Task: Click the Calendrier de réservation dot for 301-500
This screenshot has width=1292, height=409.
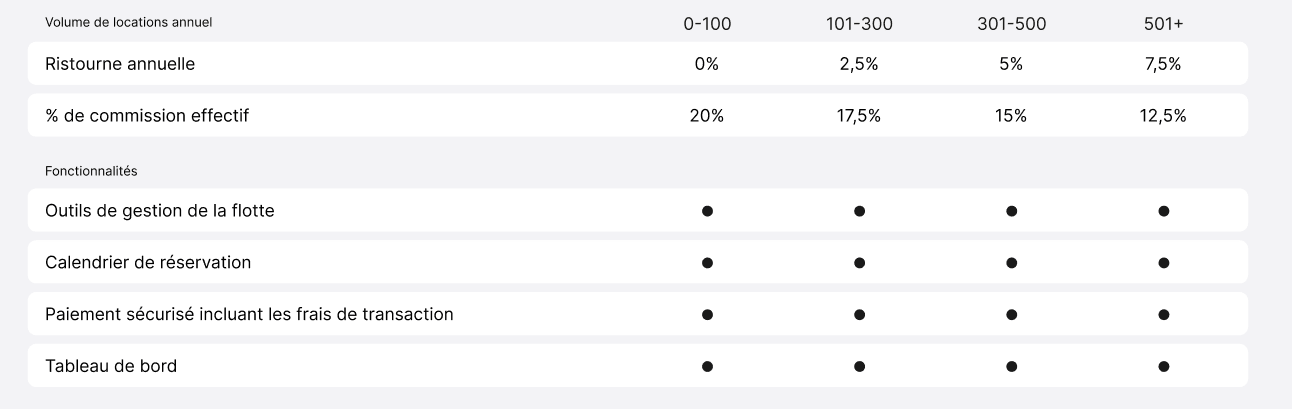Action: tap(1011, 263)
